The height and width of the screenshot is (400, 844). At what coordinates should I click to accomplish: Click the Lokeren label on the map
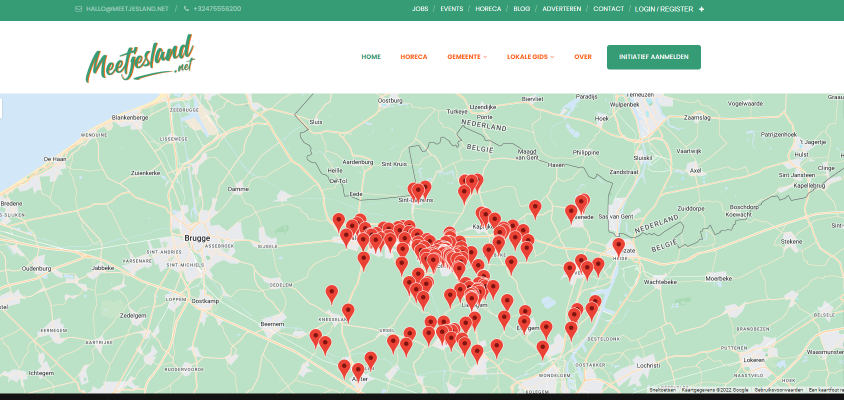pyautogui.click(x=755, y=360)
